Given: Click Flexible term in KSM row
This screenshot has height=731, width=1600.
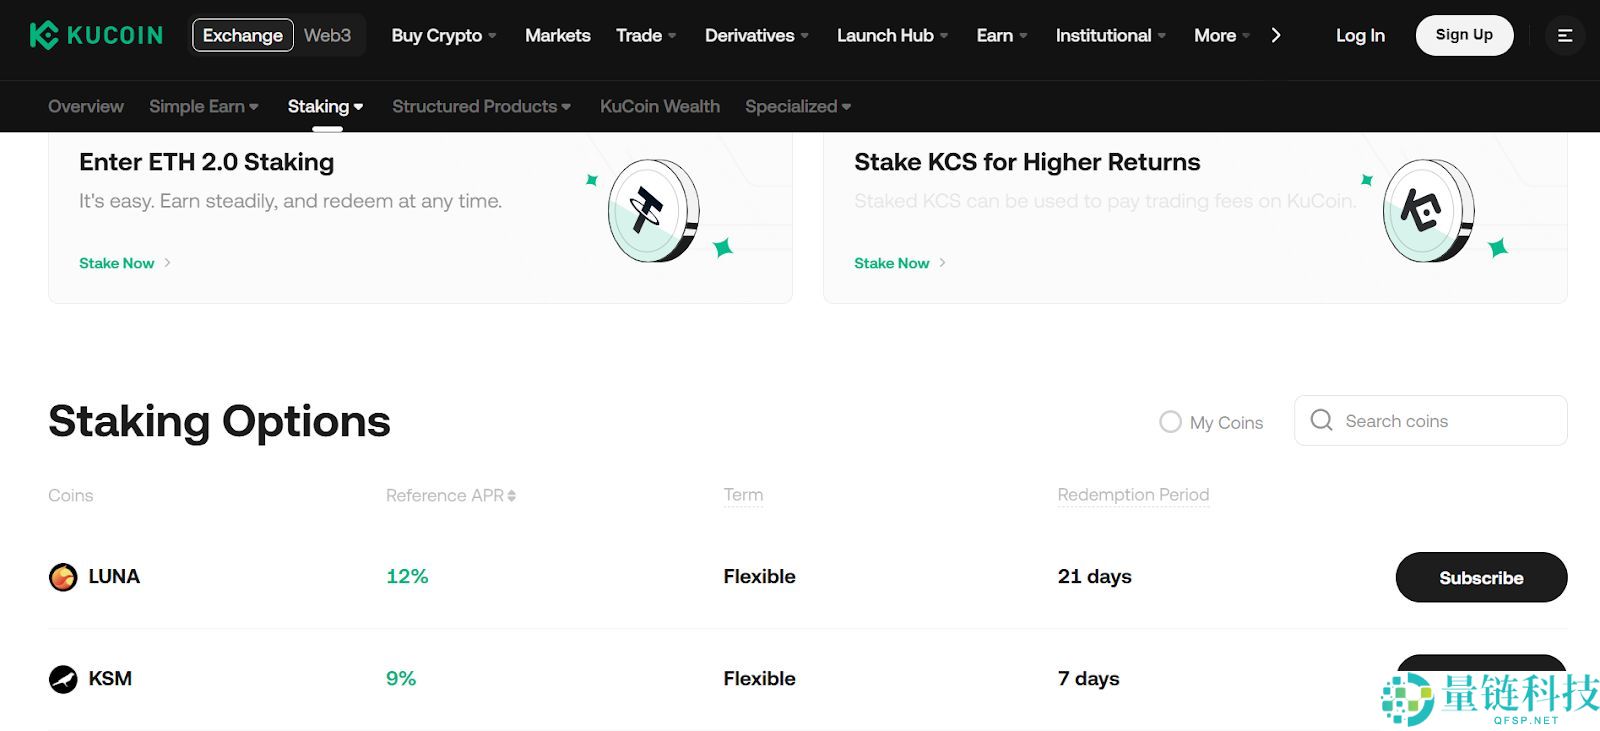Looking at the screenshot, I should (x=760, y=678).
